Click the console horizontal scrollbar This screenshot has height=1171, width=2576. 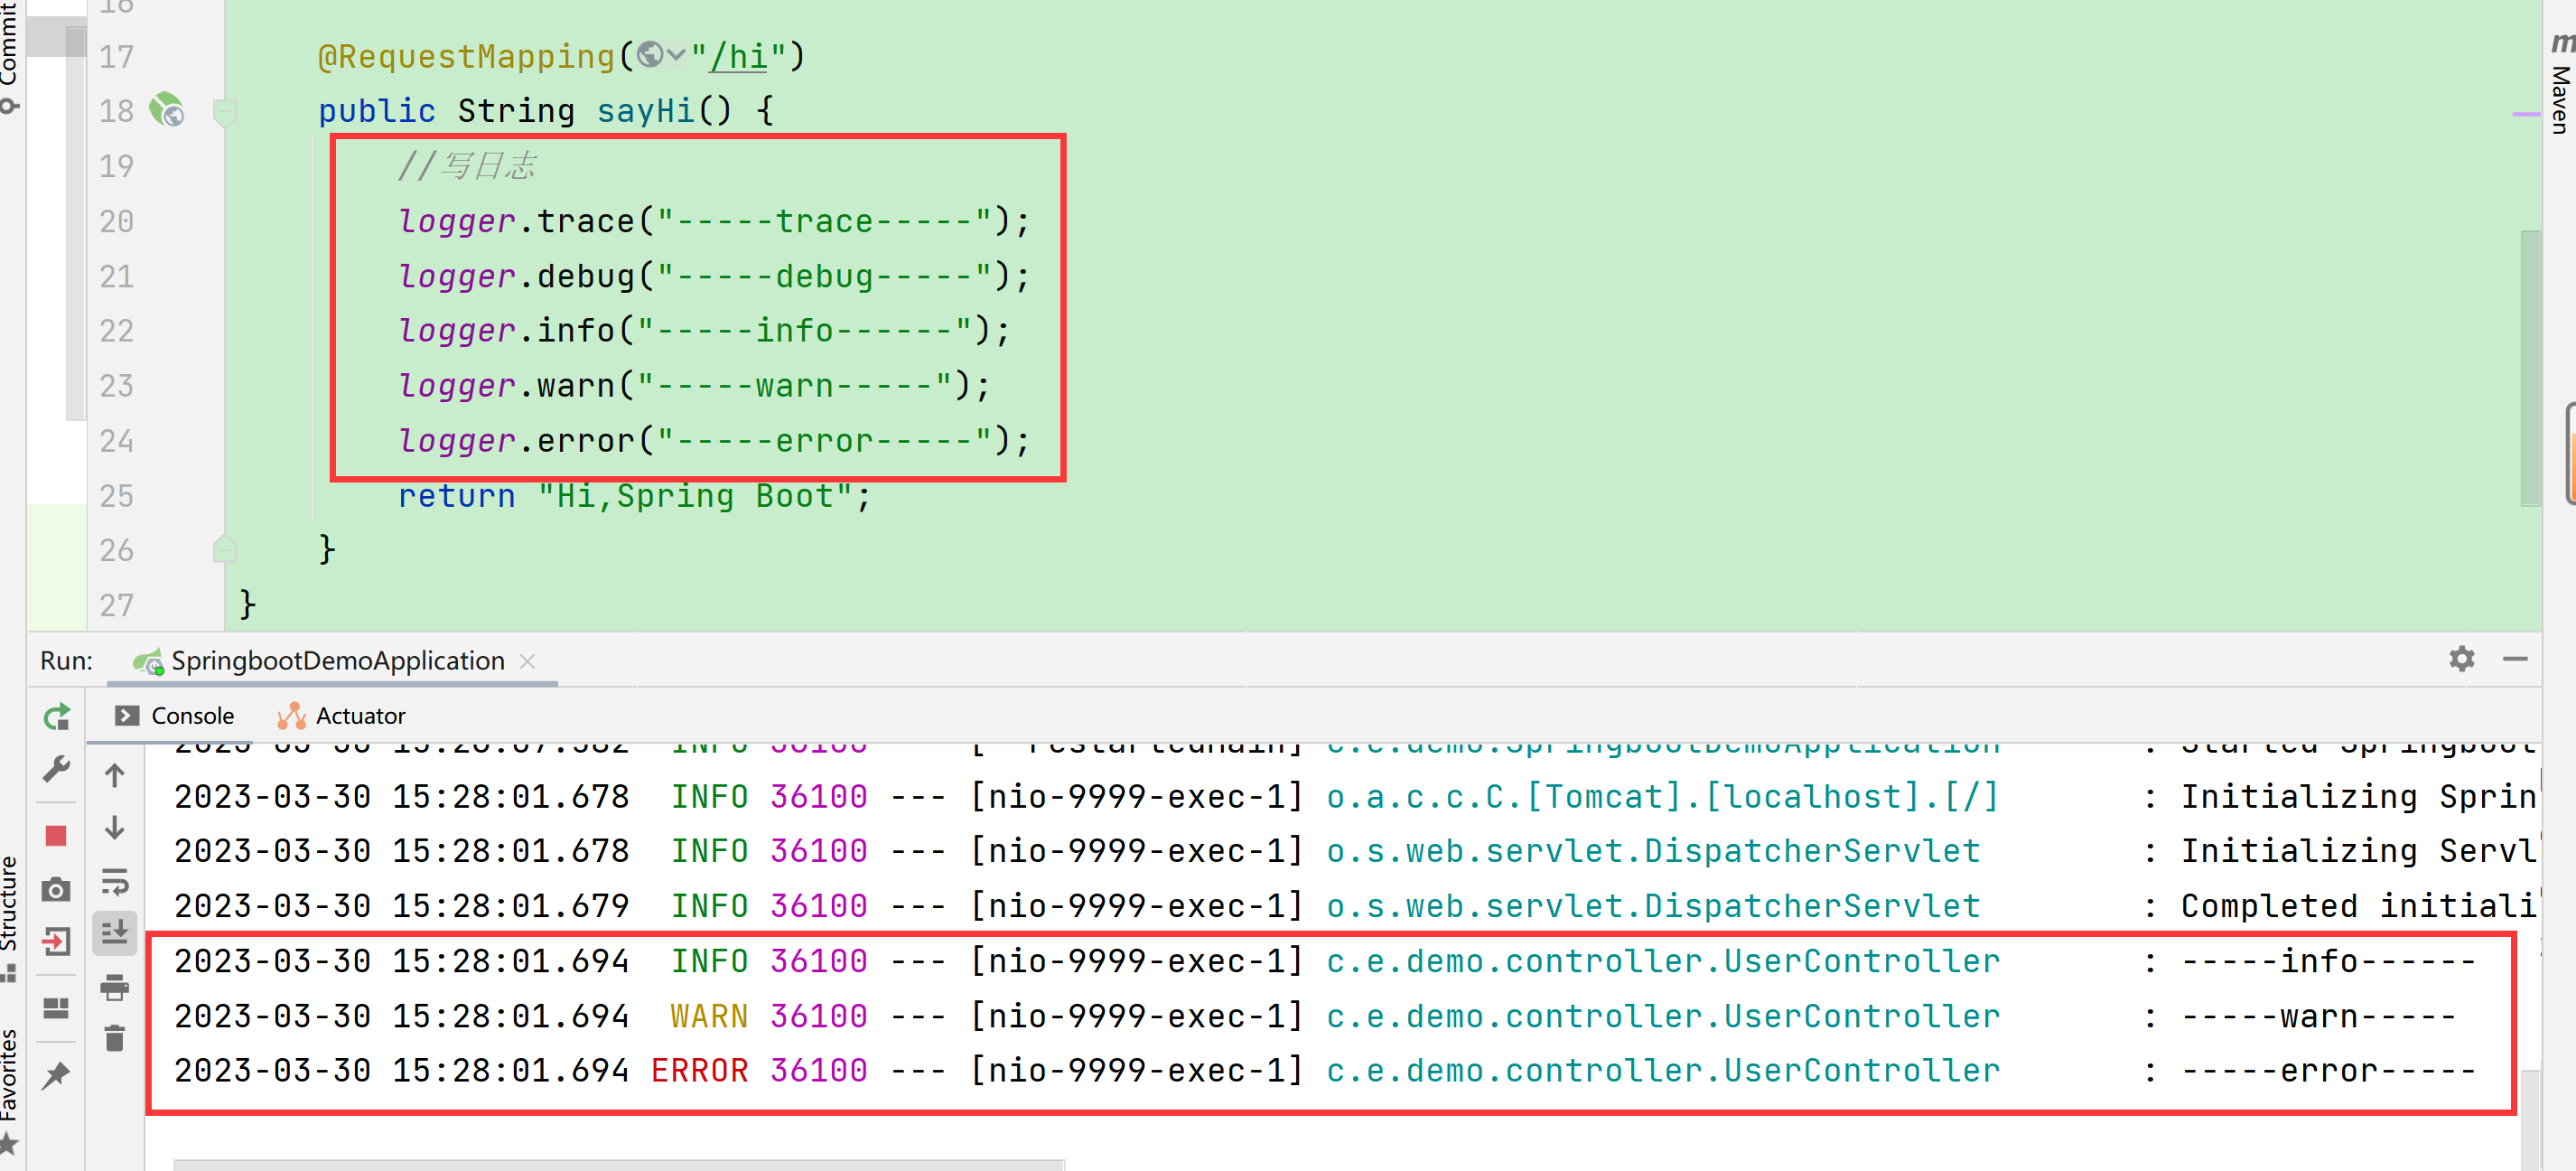click(x=619, y=1165)
